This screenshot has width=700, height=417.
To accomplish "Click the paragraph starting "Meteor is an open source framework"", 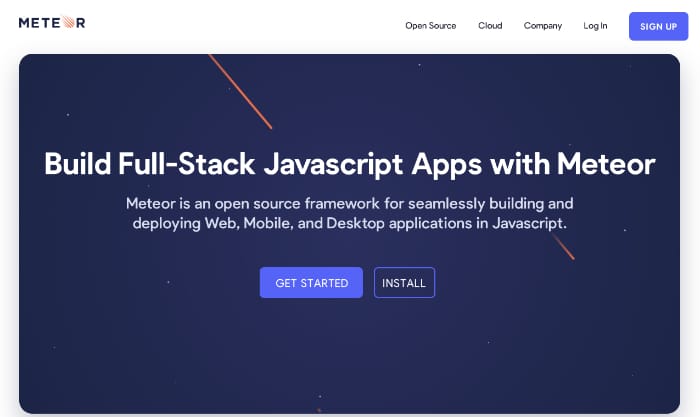I will 350,213.
